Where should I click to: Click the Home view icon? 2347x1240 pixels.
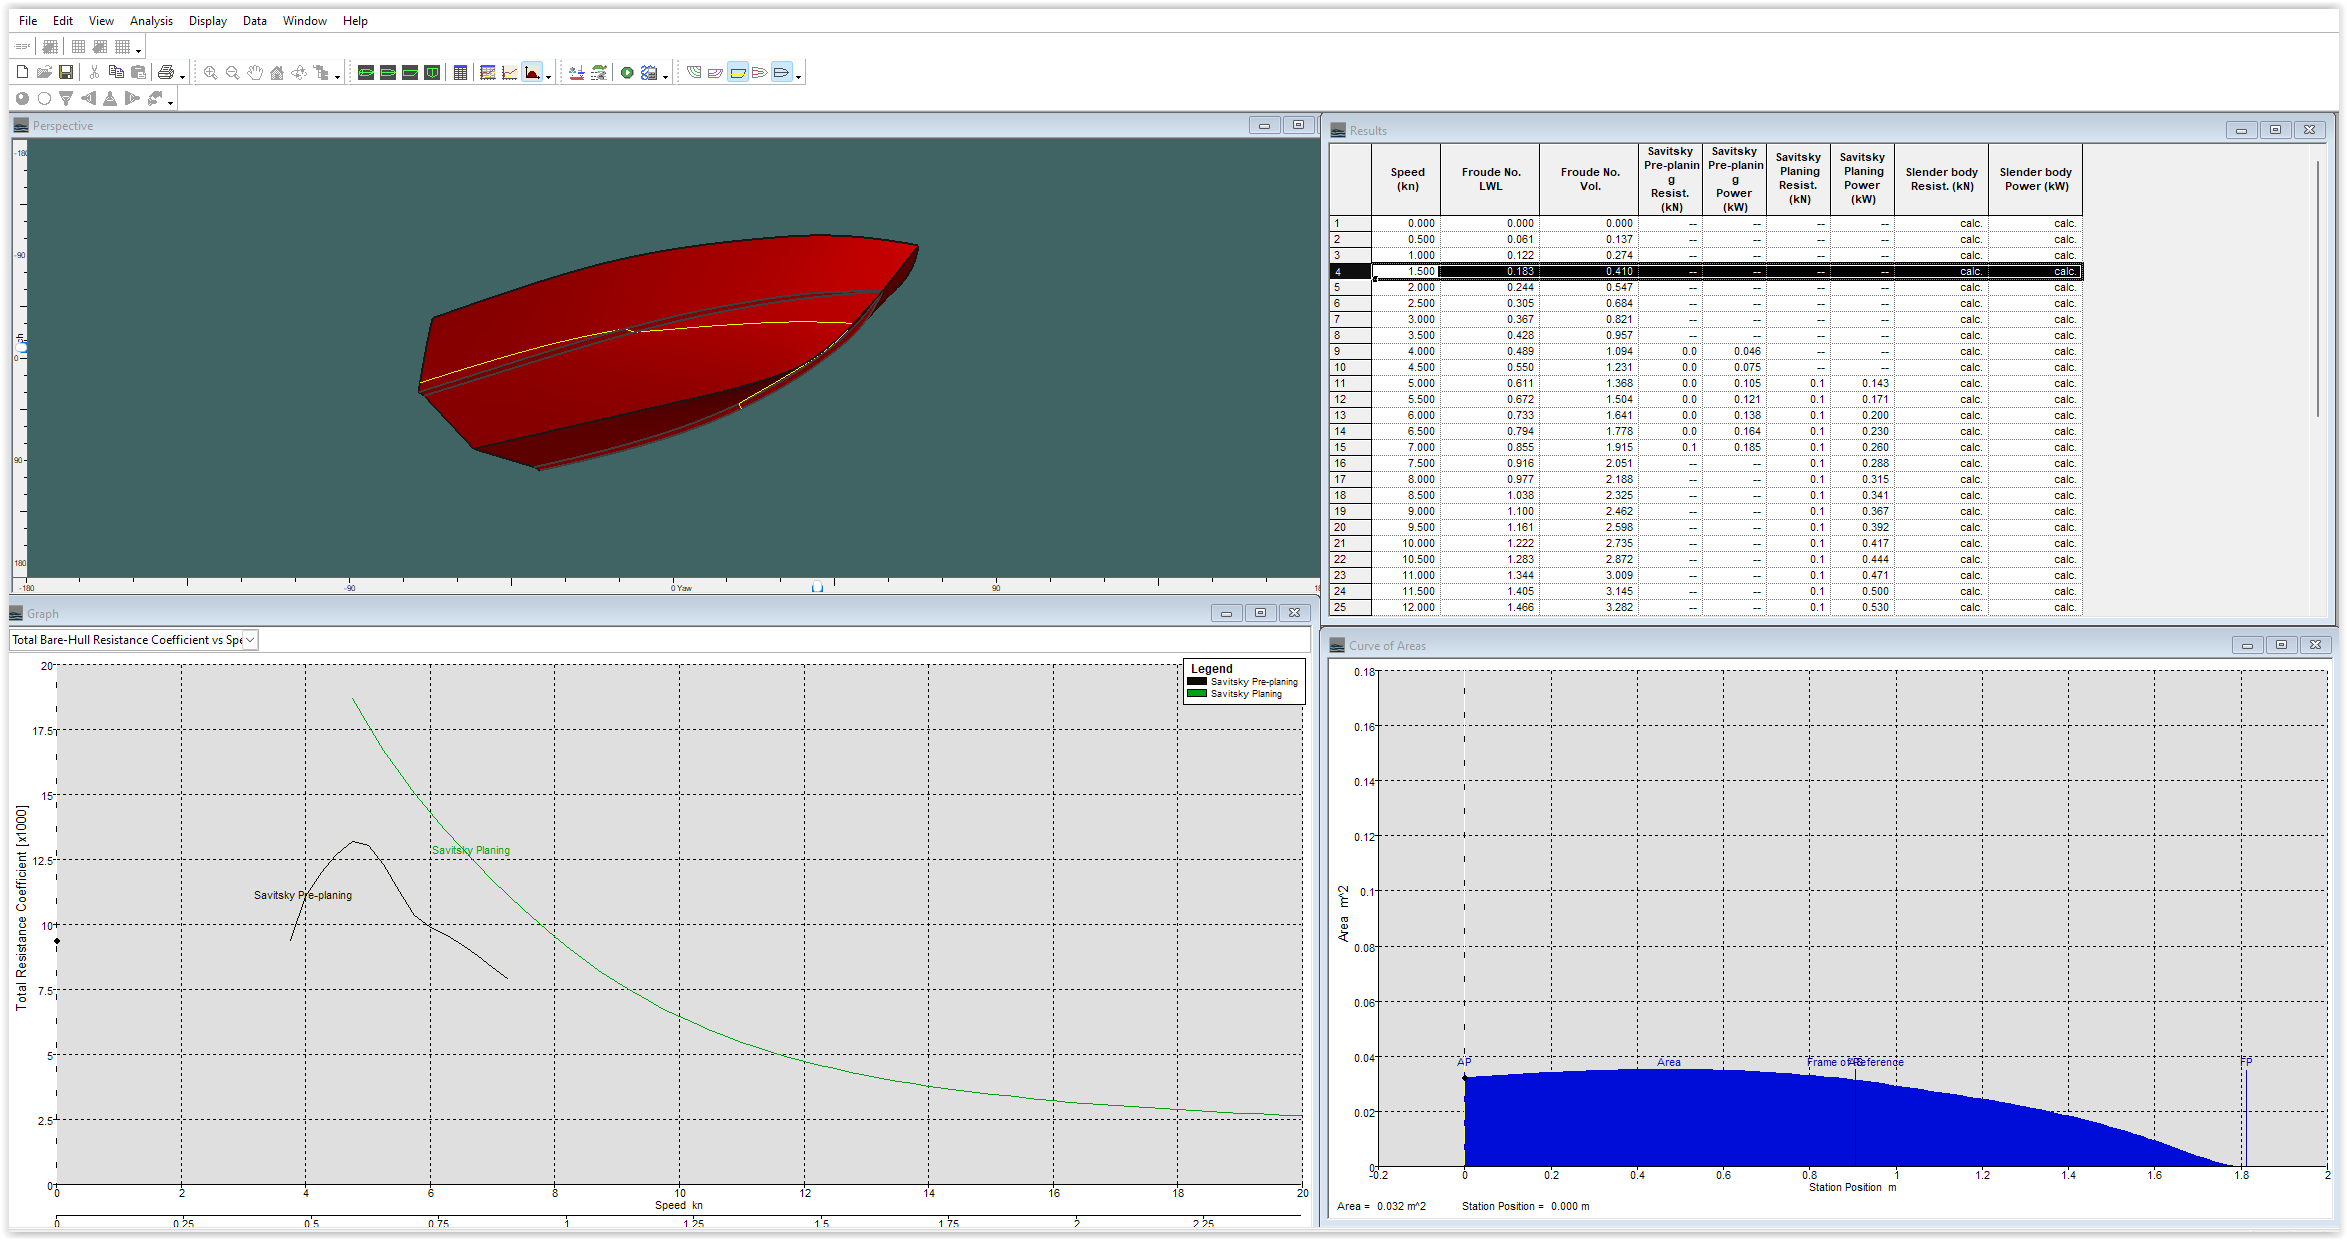[277, 72]
